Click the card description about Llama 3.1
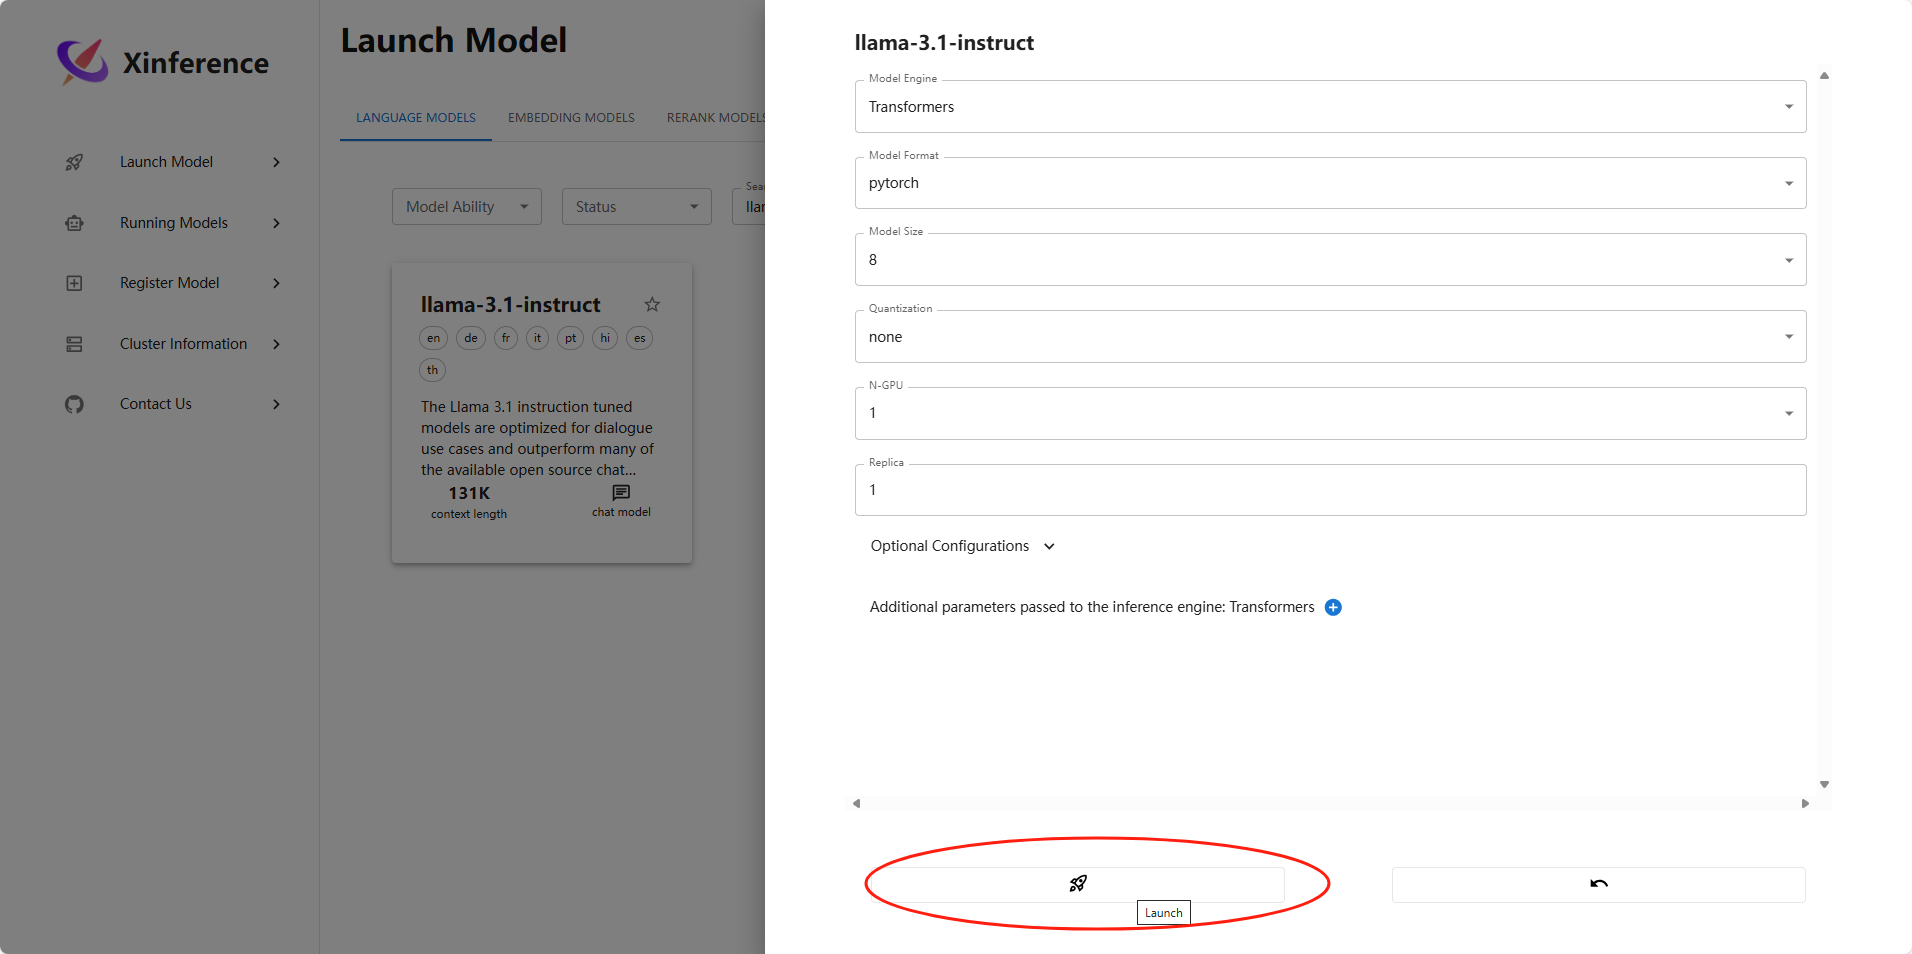 tap(538, 438)
